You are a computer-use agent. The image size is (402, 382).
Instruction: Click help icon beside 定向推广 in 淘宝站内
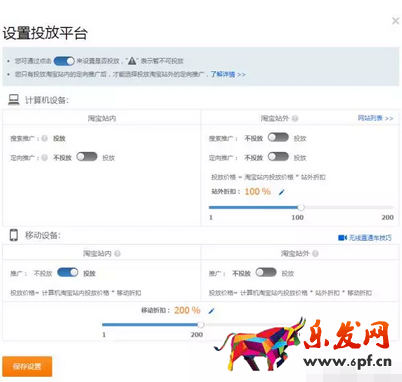click(x=45, y=158)
